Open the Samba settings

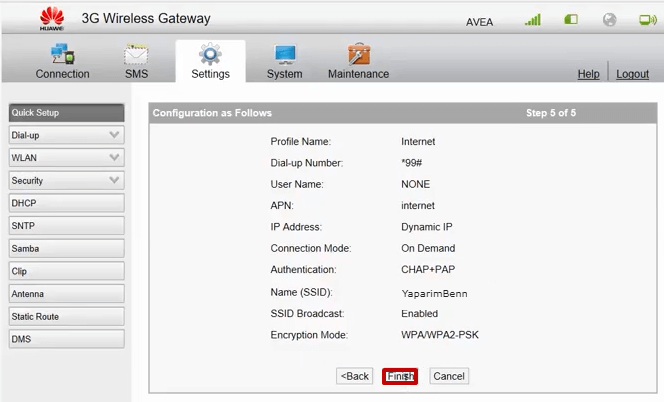(x=66, y=248)
